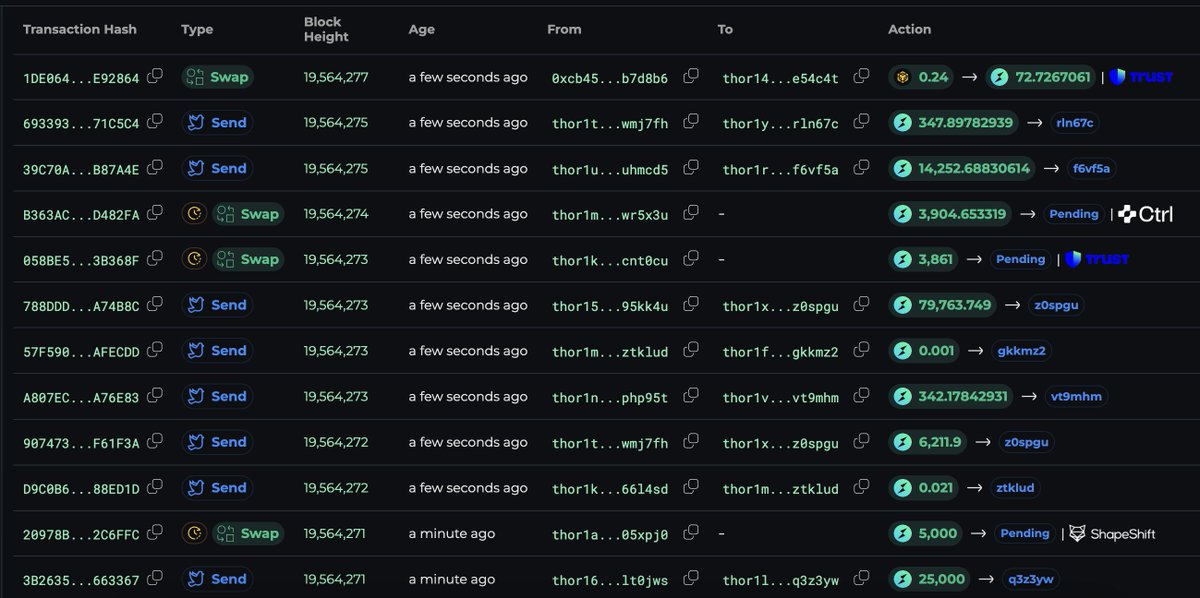Copy from address thor1k...cnt0cu

pyautogui.click(x=690, y=259)
